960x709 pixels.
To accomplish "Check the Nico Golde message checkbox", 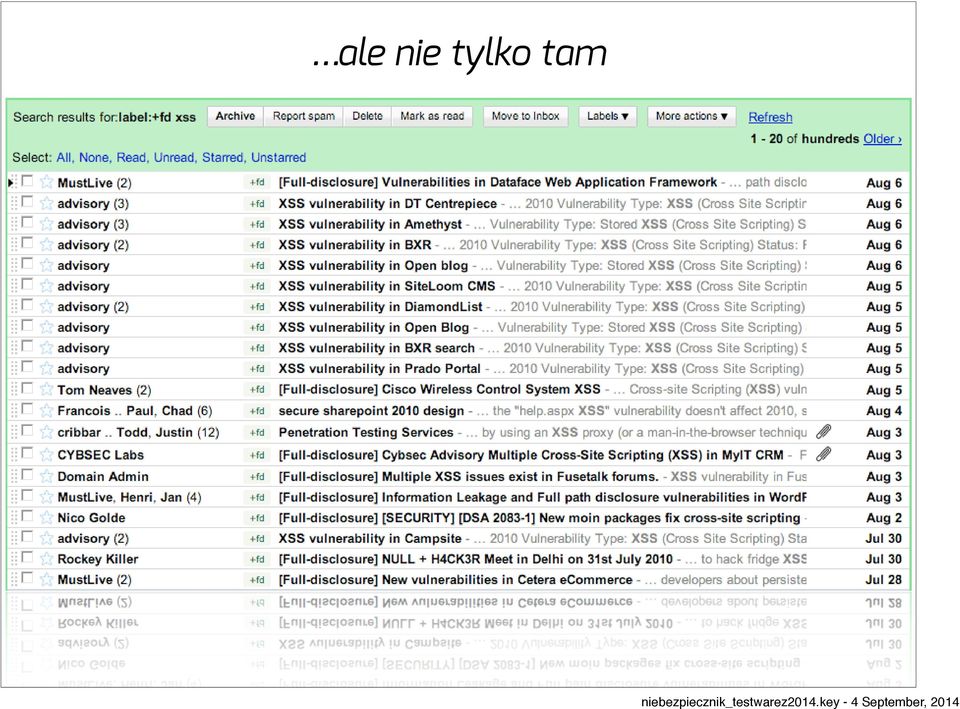I will point(27,517).
